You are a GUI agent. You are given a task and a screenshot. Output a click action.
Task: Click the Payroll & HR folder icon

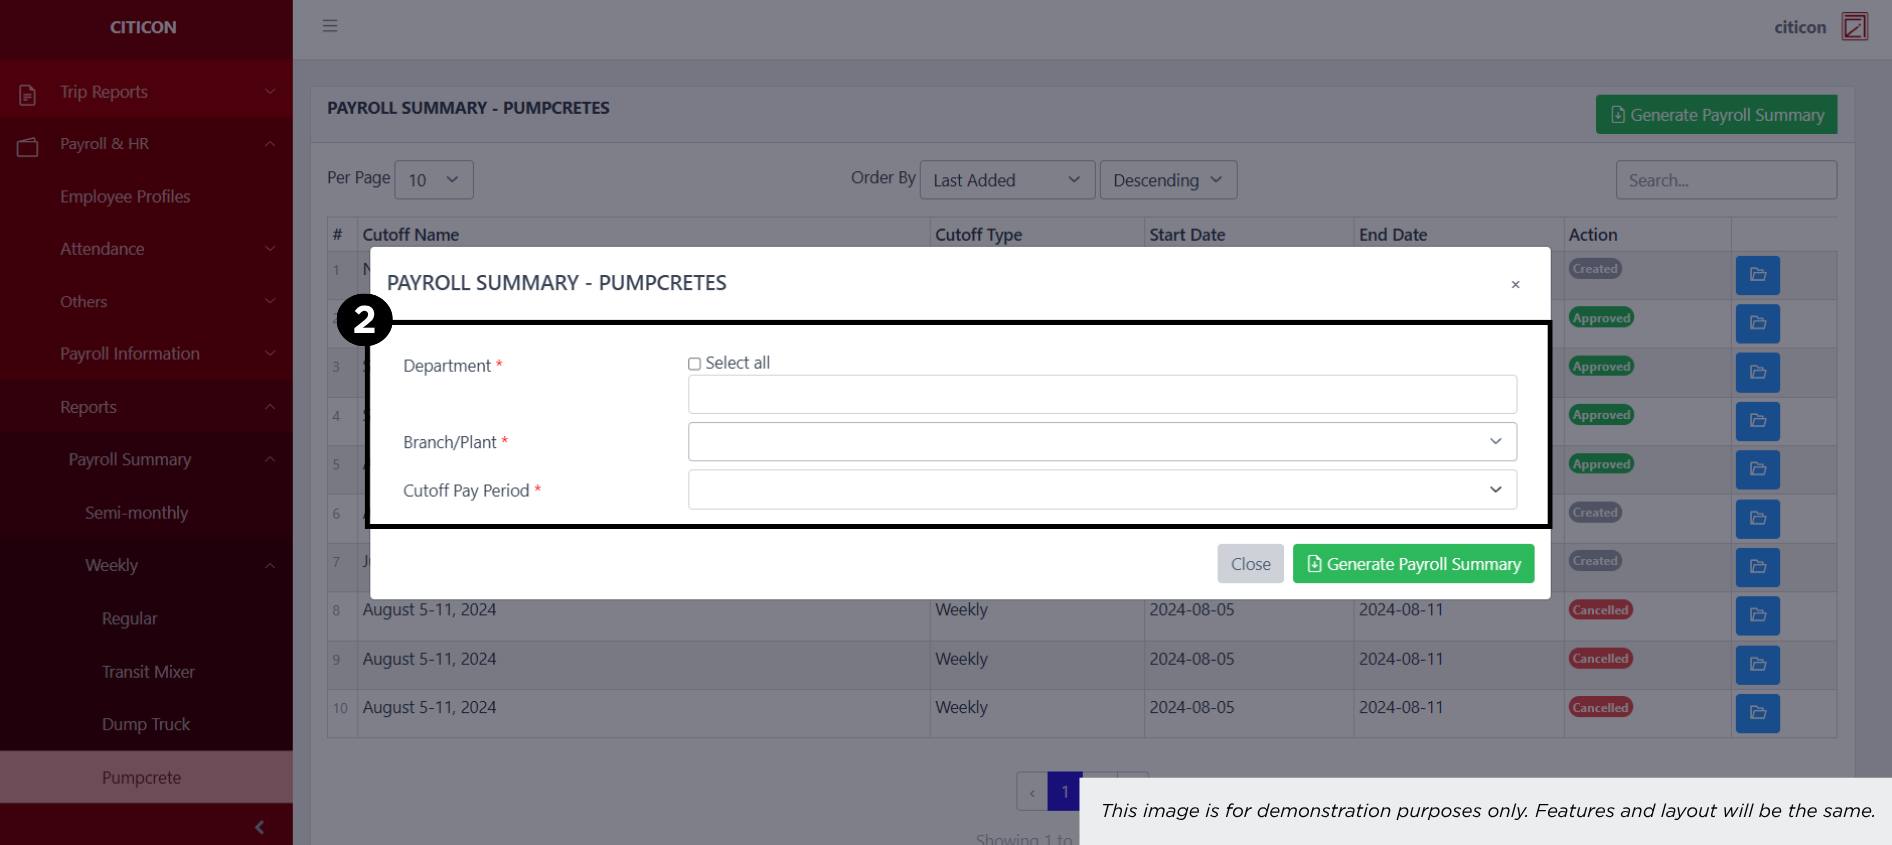[x=28, y=147]
